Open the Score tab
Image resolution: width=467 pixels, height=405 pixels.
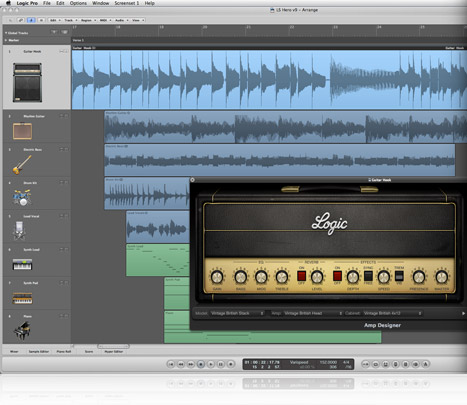point(89,352)
